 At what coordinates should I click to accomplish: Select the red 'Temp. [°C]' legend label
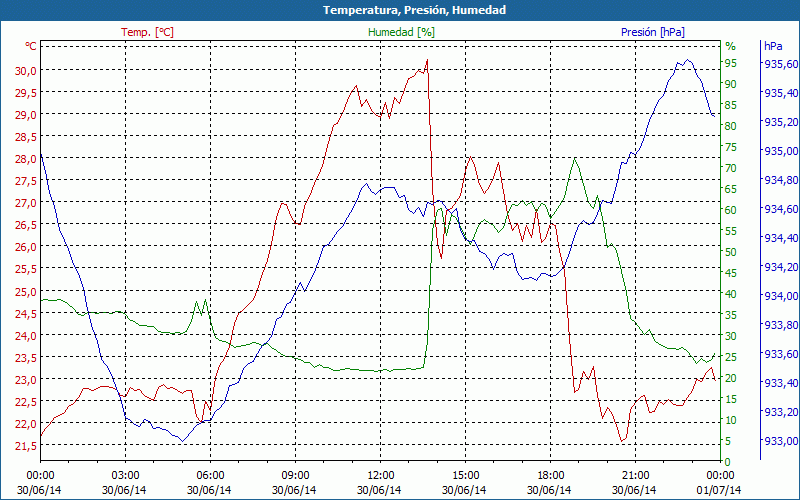[147, 32]
